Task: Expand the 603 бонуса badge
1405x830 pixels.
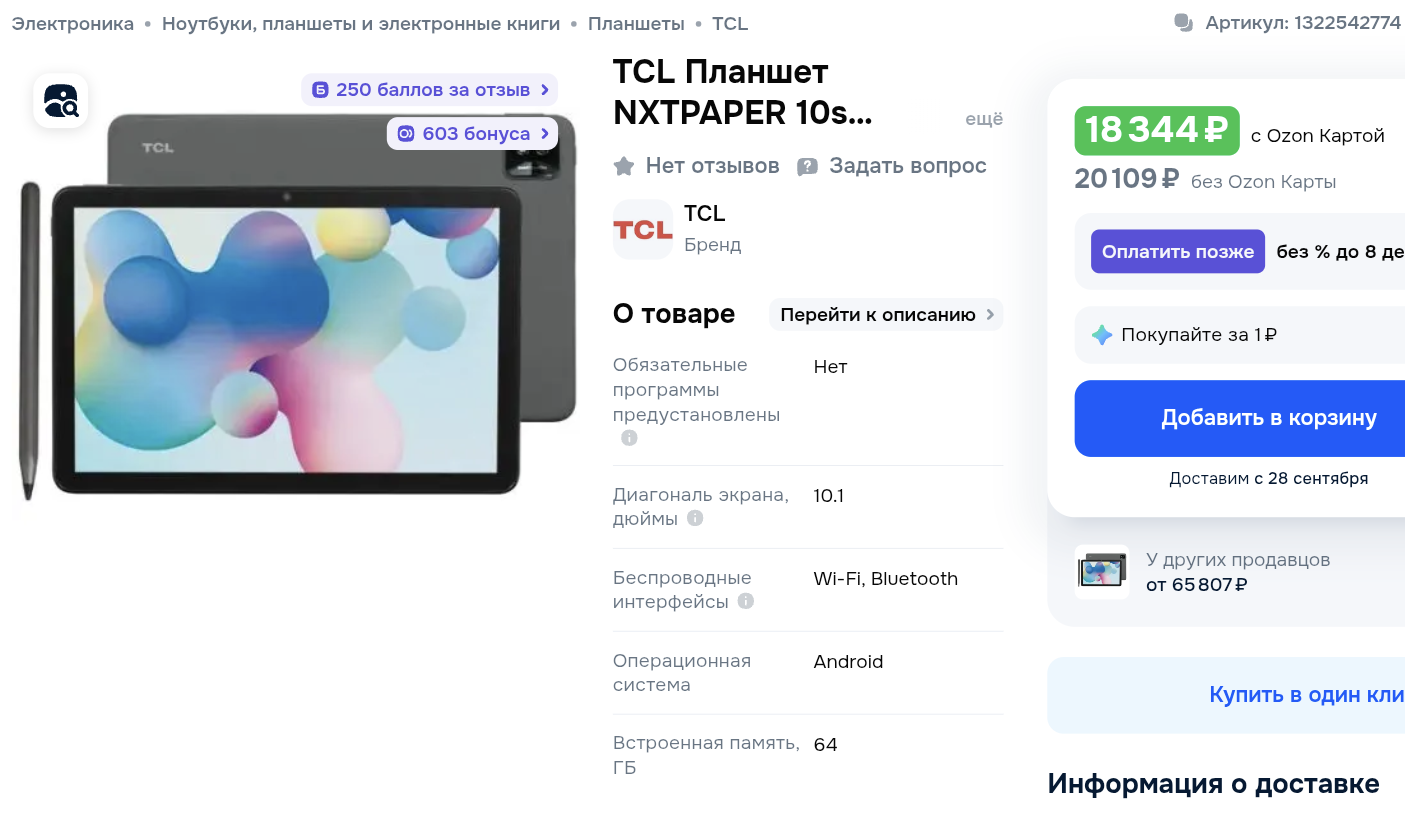Action: 472,133
